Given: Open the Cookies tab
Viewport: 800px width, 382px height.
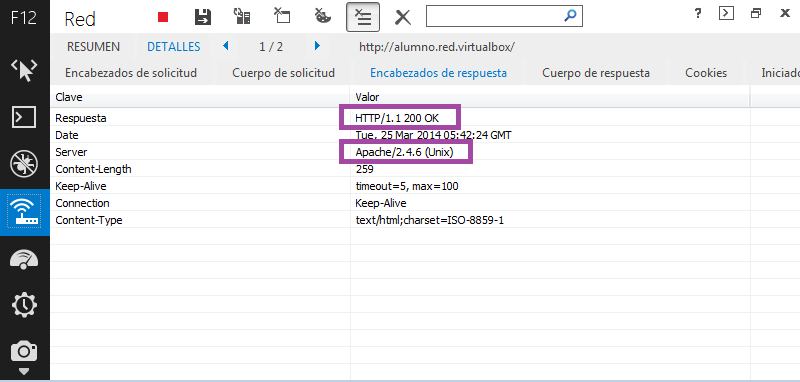Looking at the screenshot, I should 706,73.
